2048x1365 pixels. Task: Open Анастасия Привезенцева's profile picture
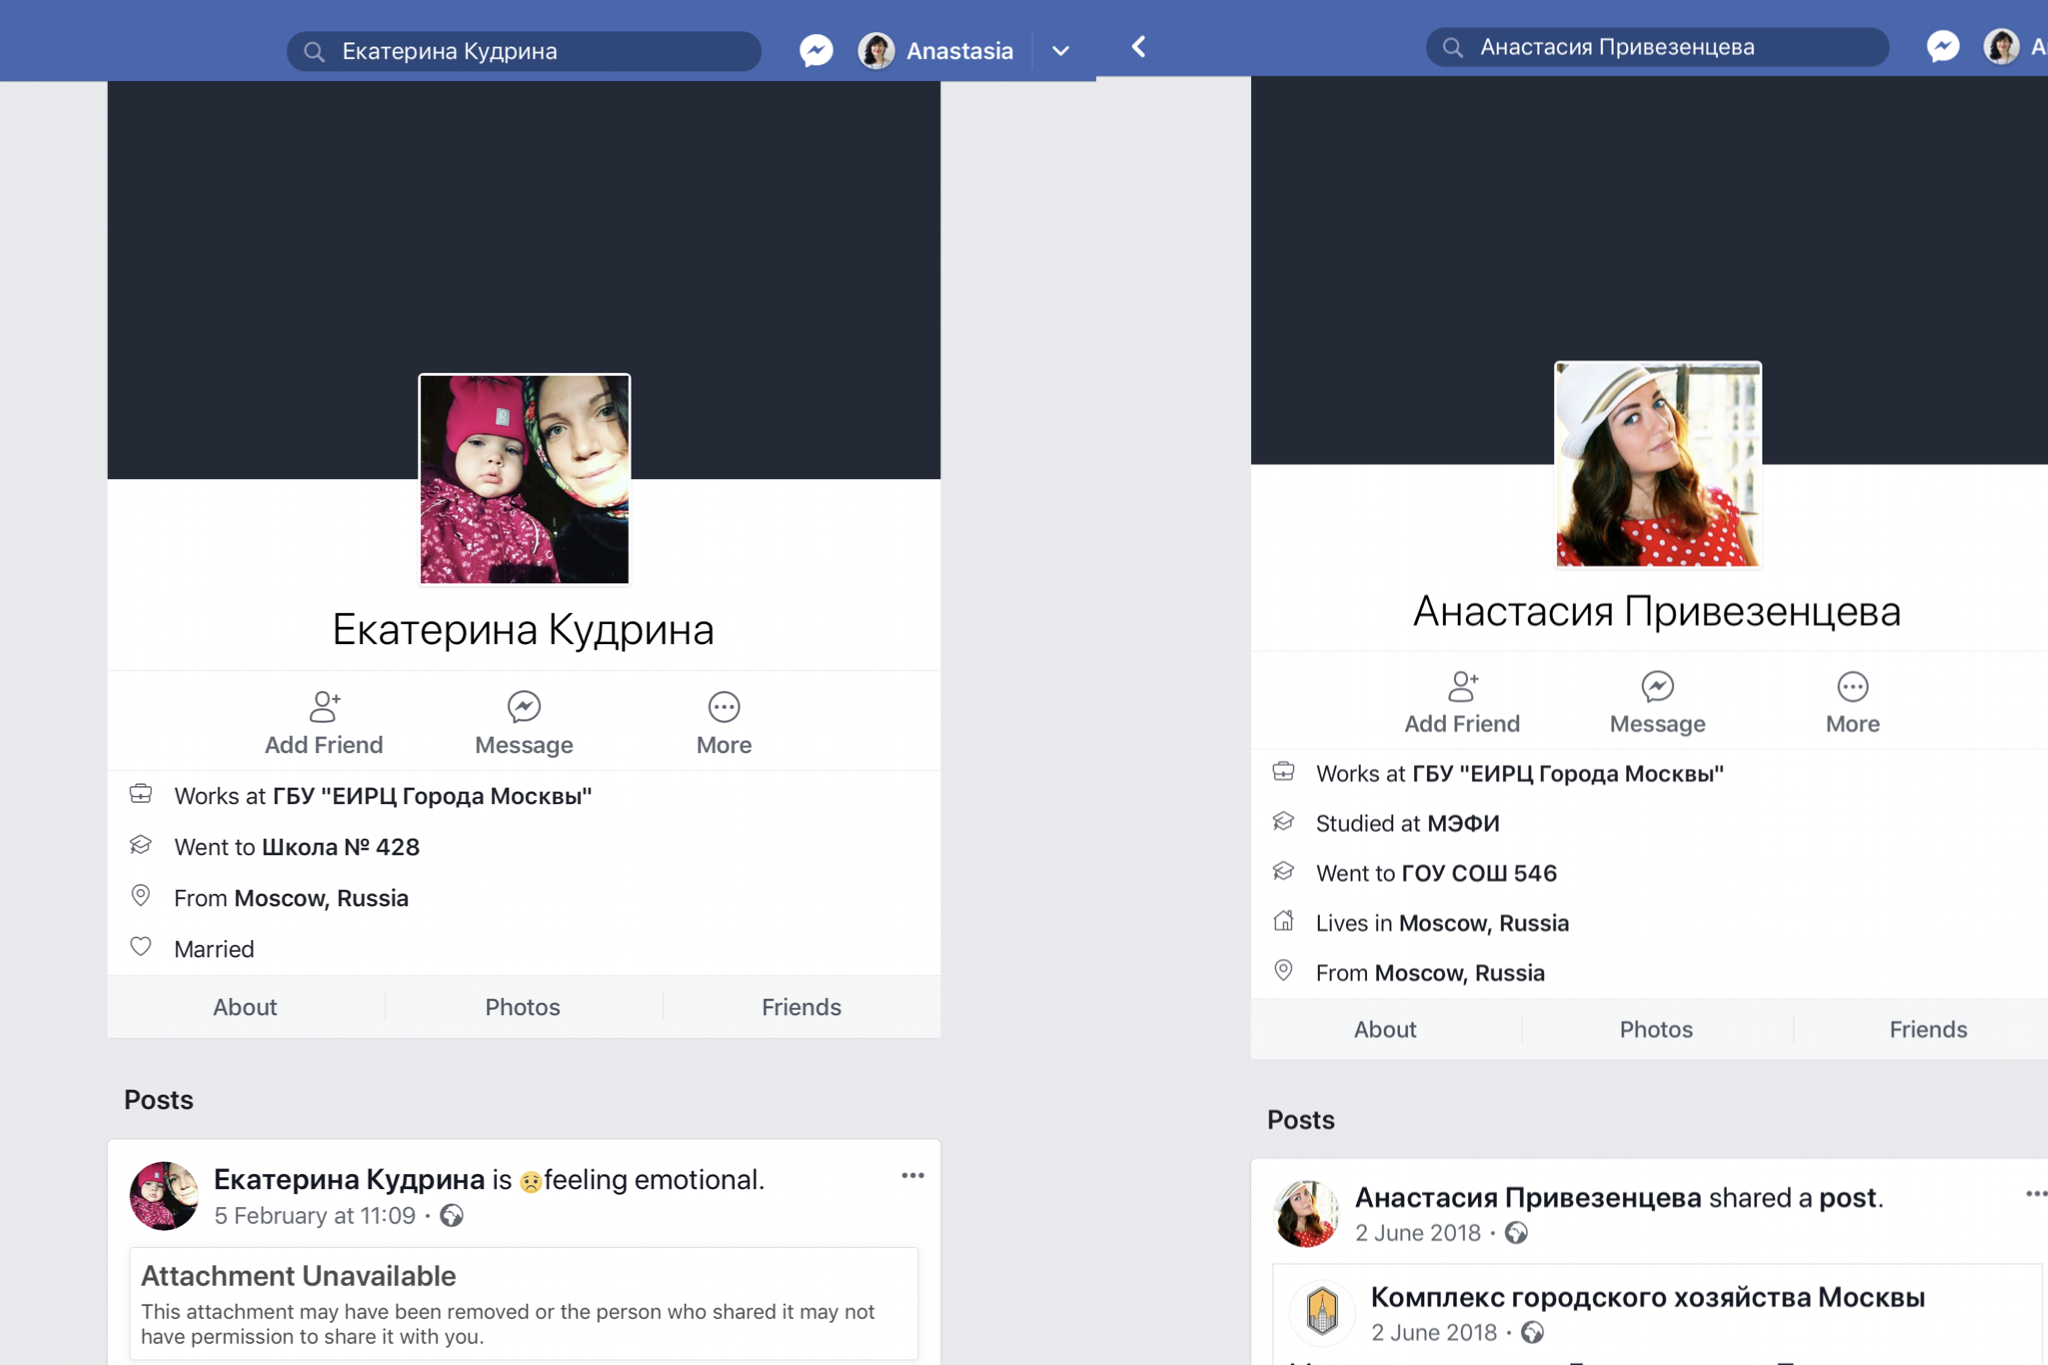pyautogui.click(x=1657, y=464)
